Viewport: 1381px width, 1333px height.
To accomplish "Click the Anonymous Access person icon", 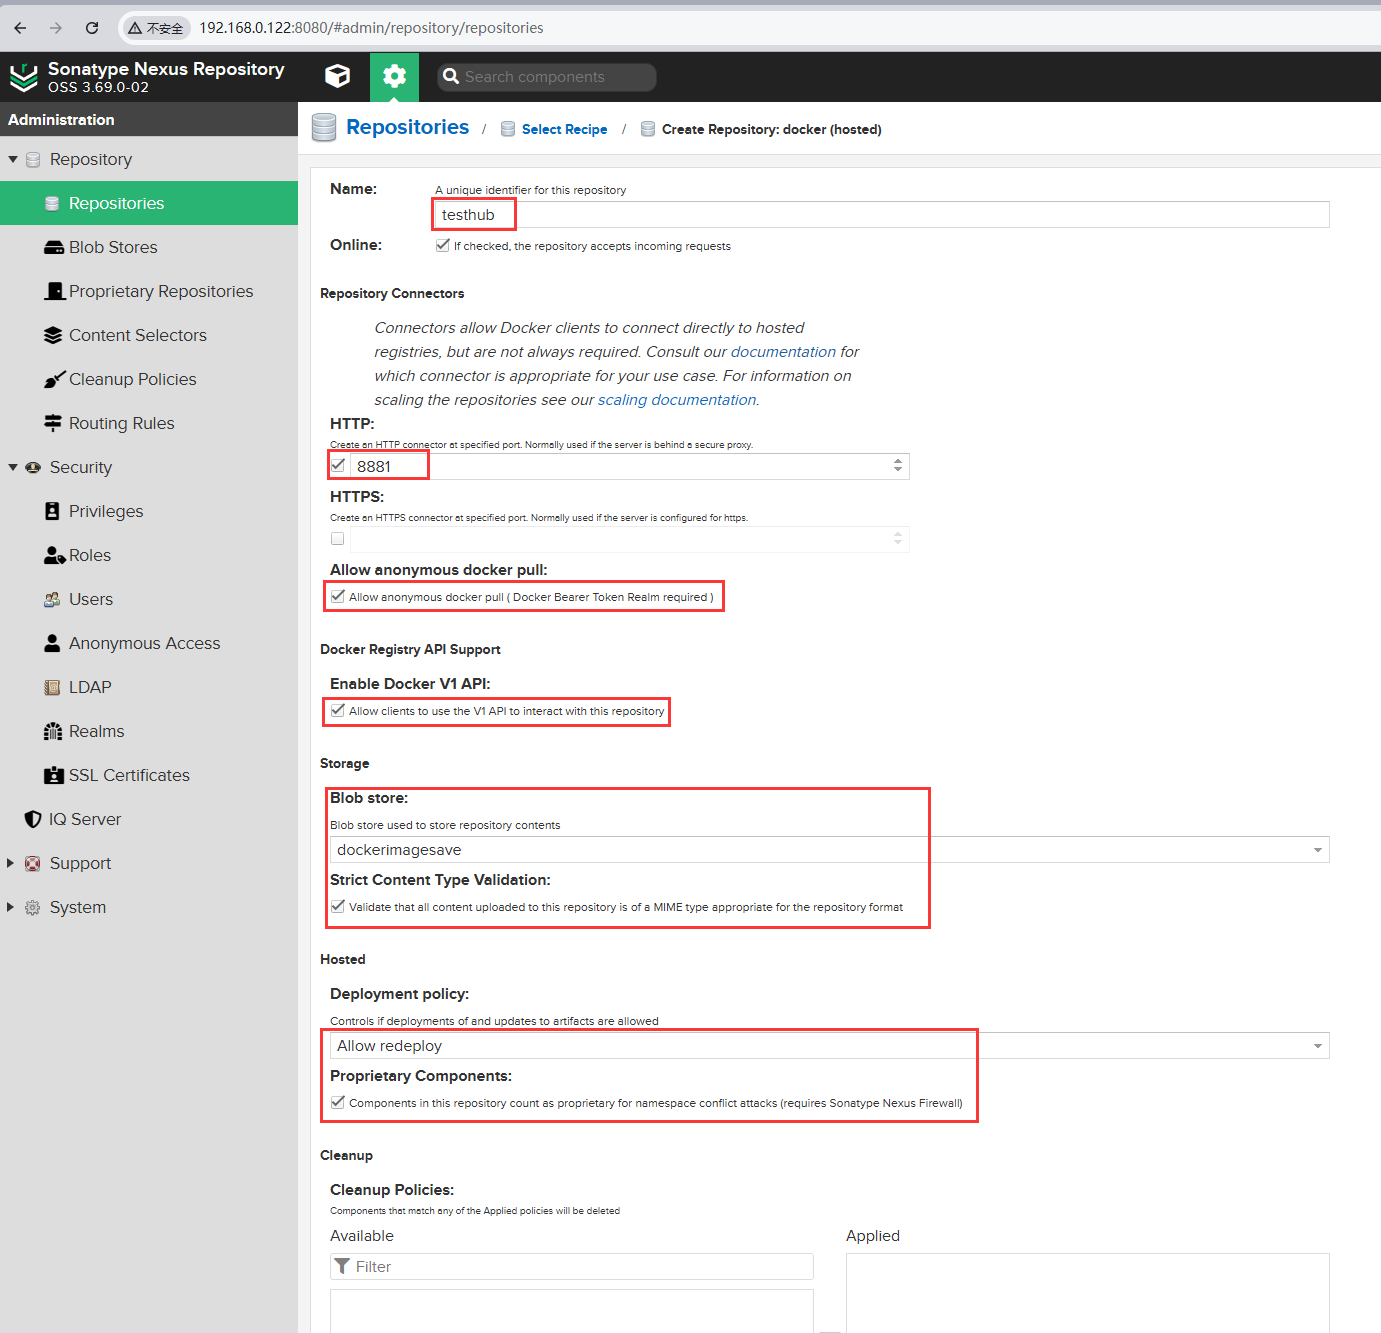I will pyautogui.click(x=53, y=643).
